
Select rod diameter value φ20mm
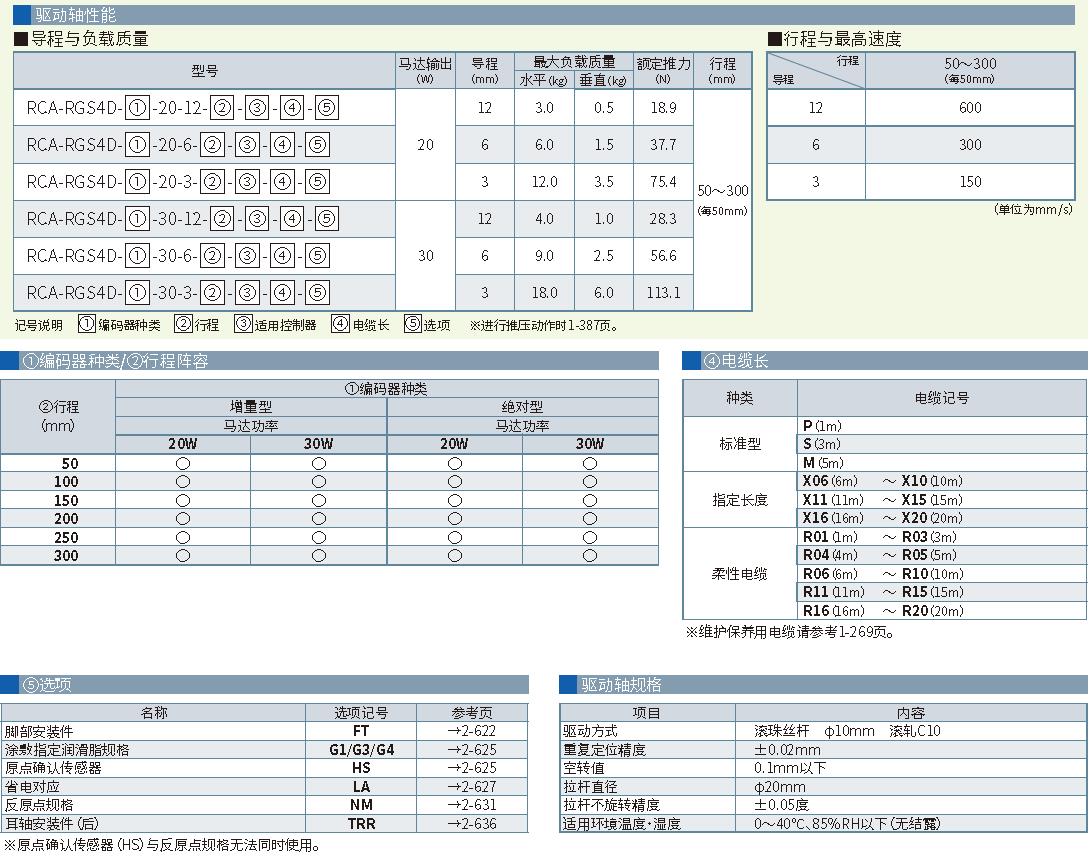coord(779,786)
